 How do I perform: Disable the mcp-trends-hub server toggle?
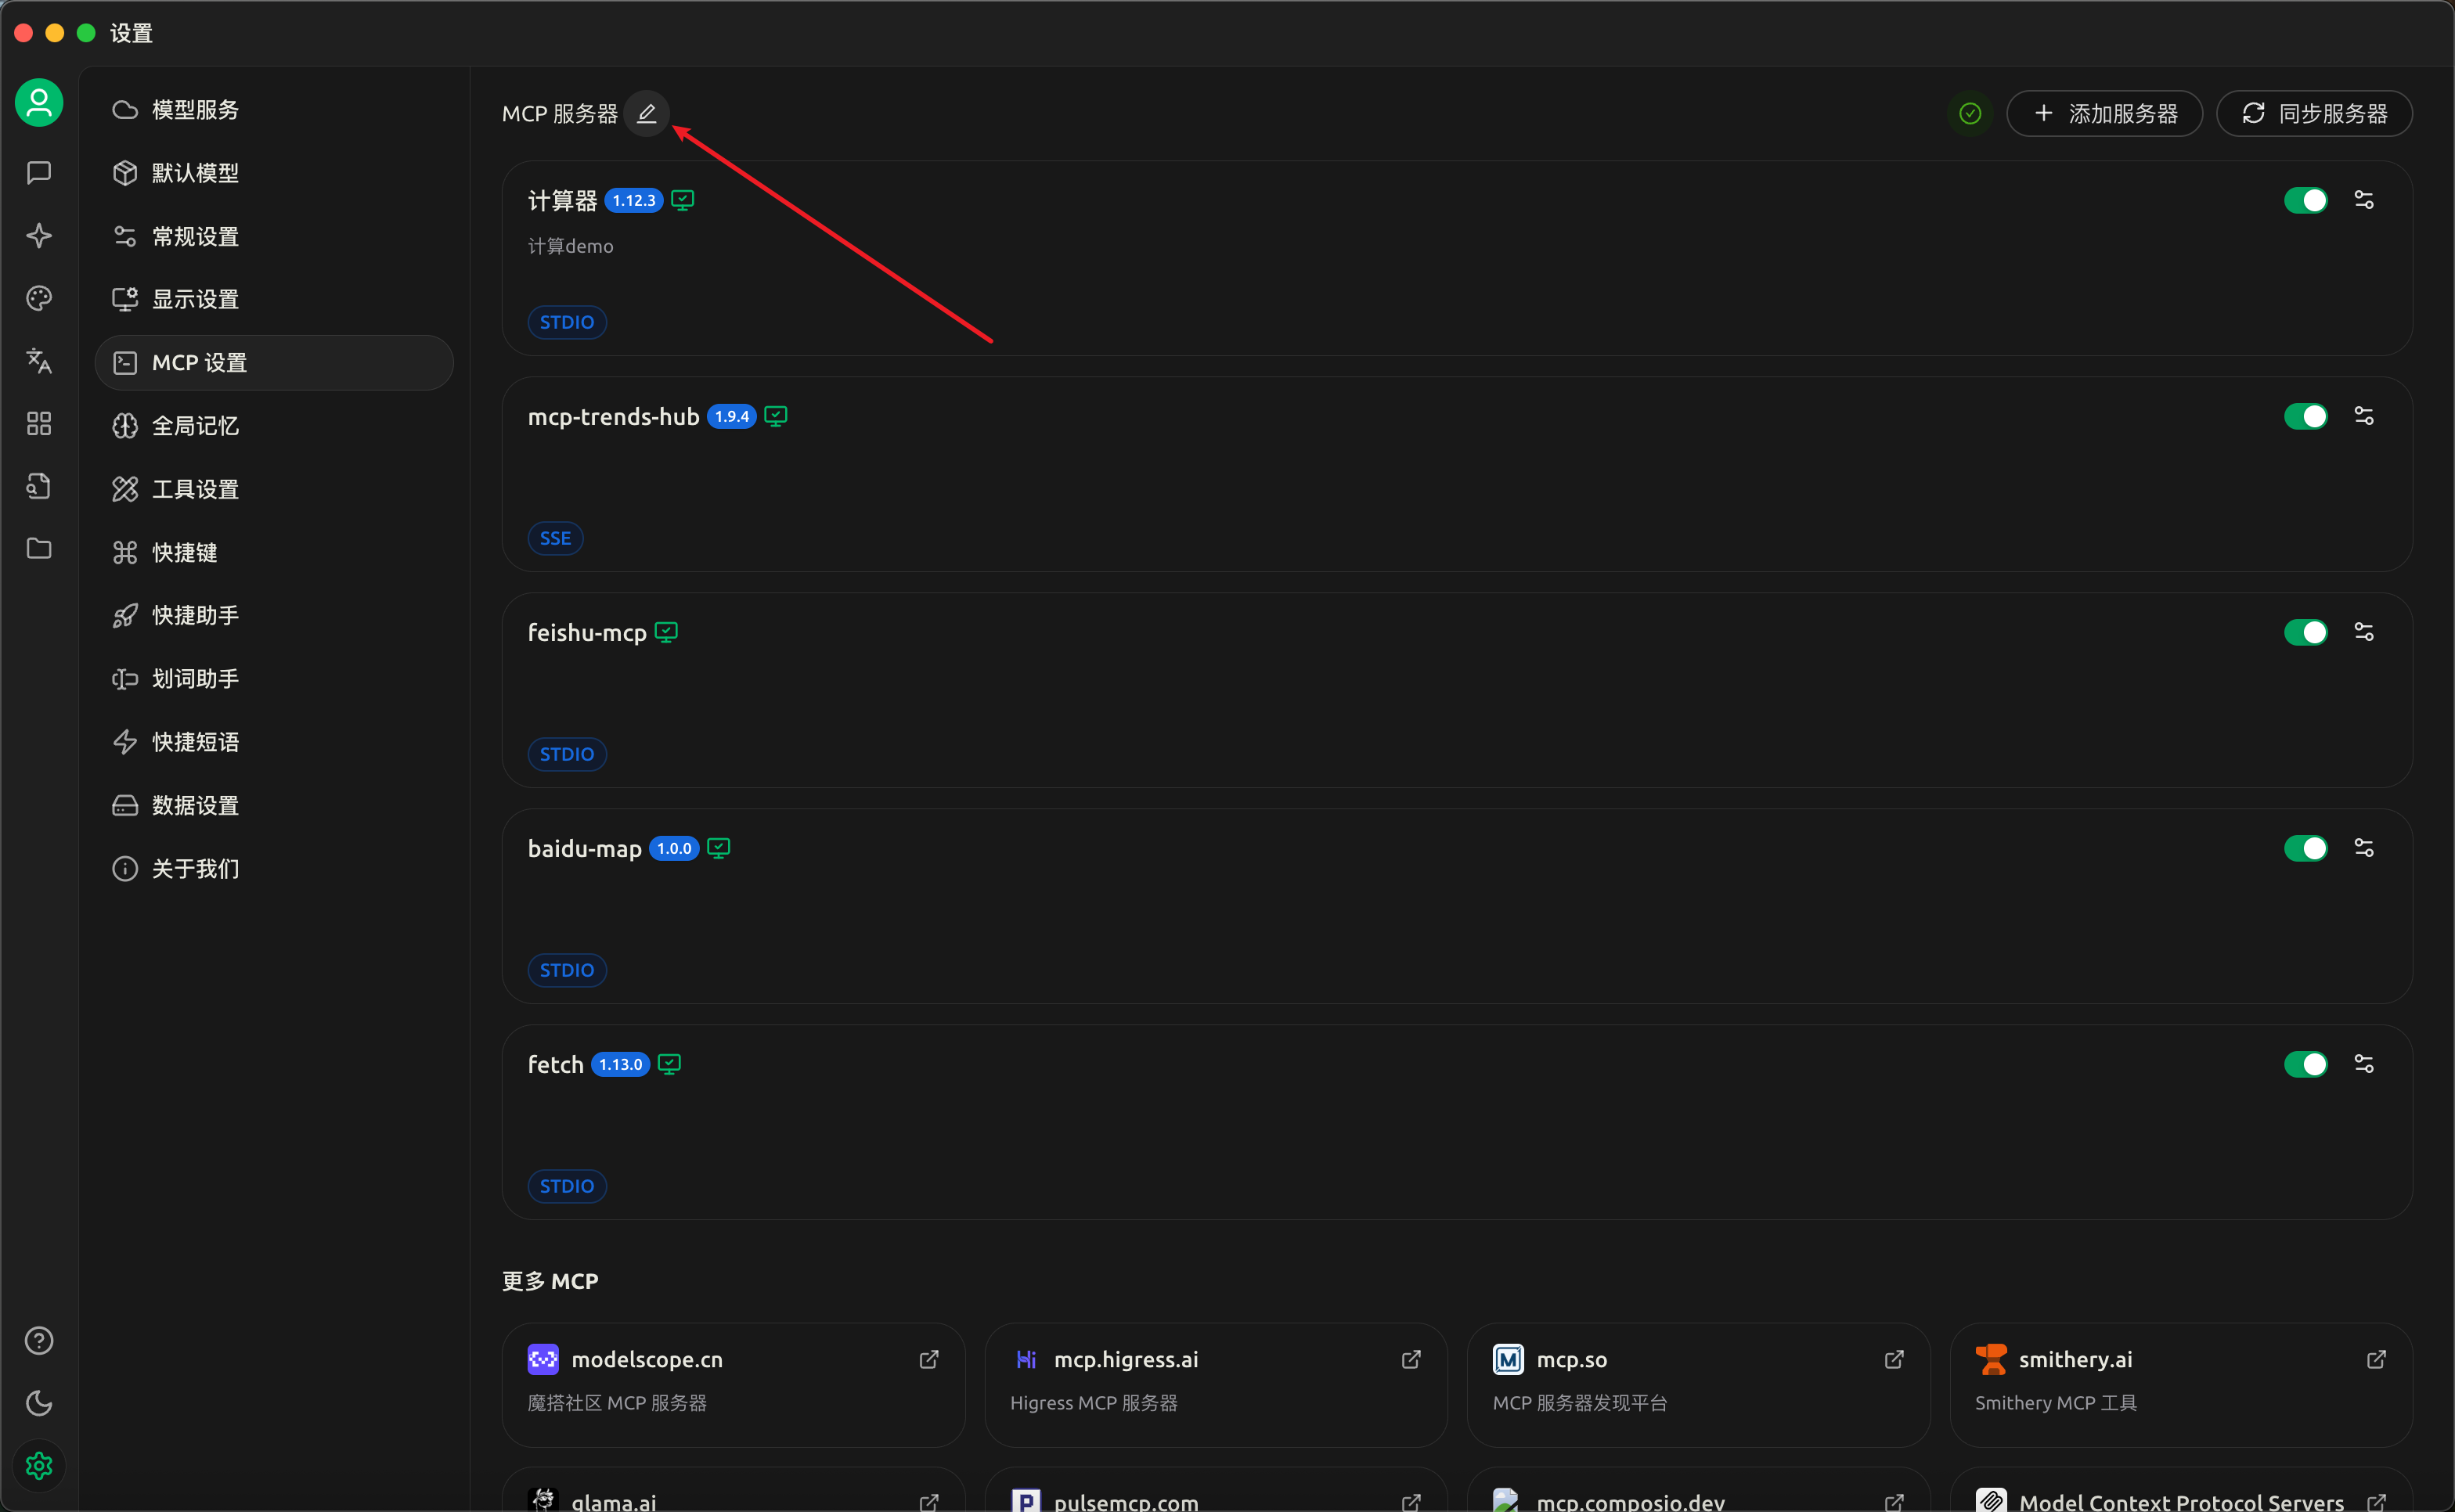[x=2306, y=416]
